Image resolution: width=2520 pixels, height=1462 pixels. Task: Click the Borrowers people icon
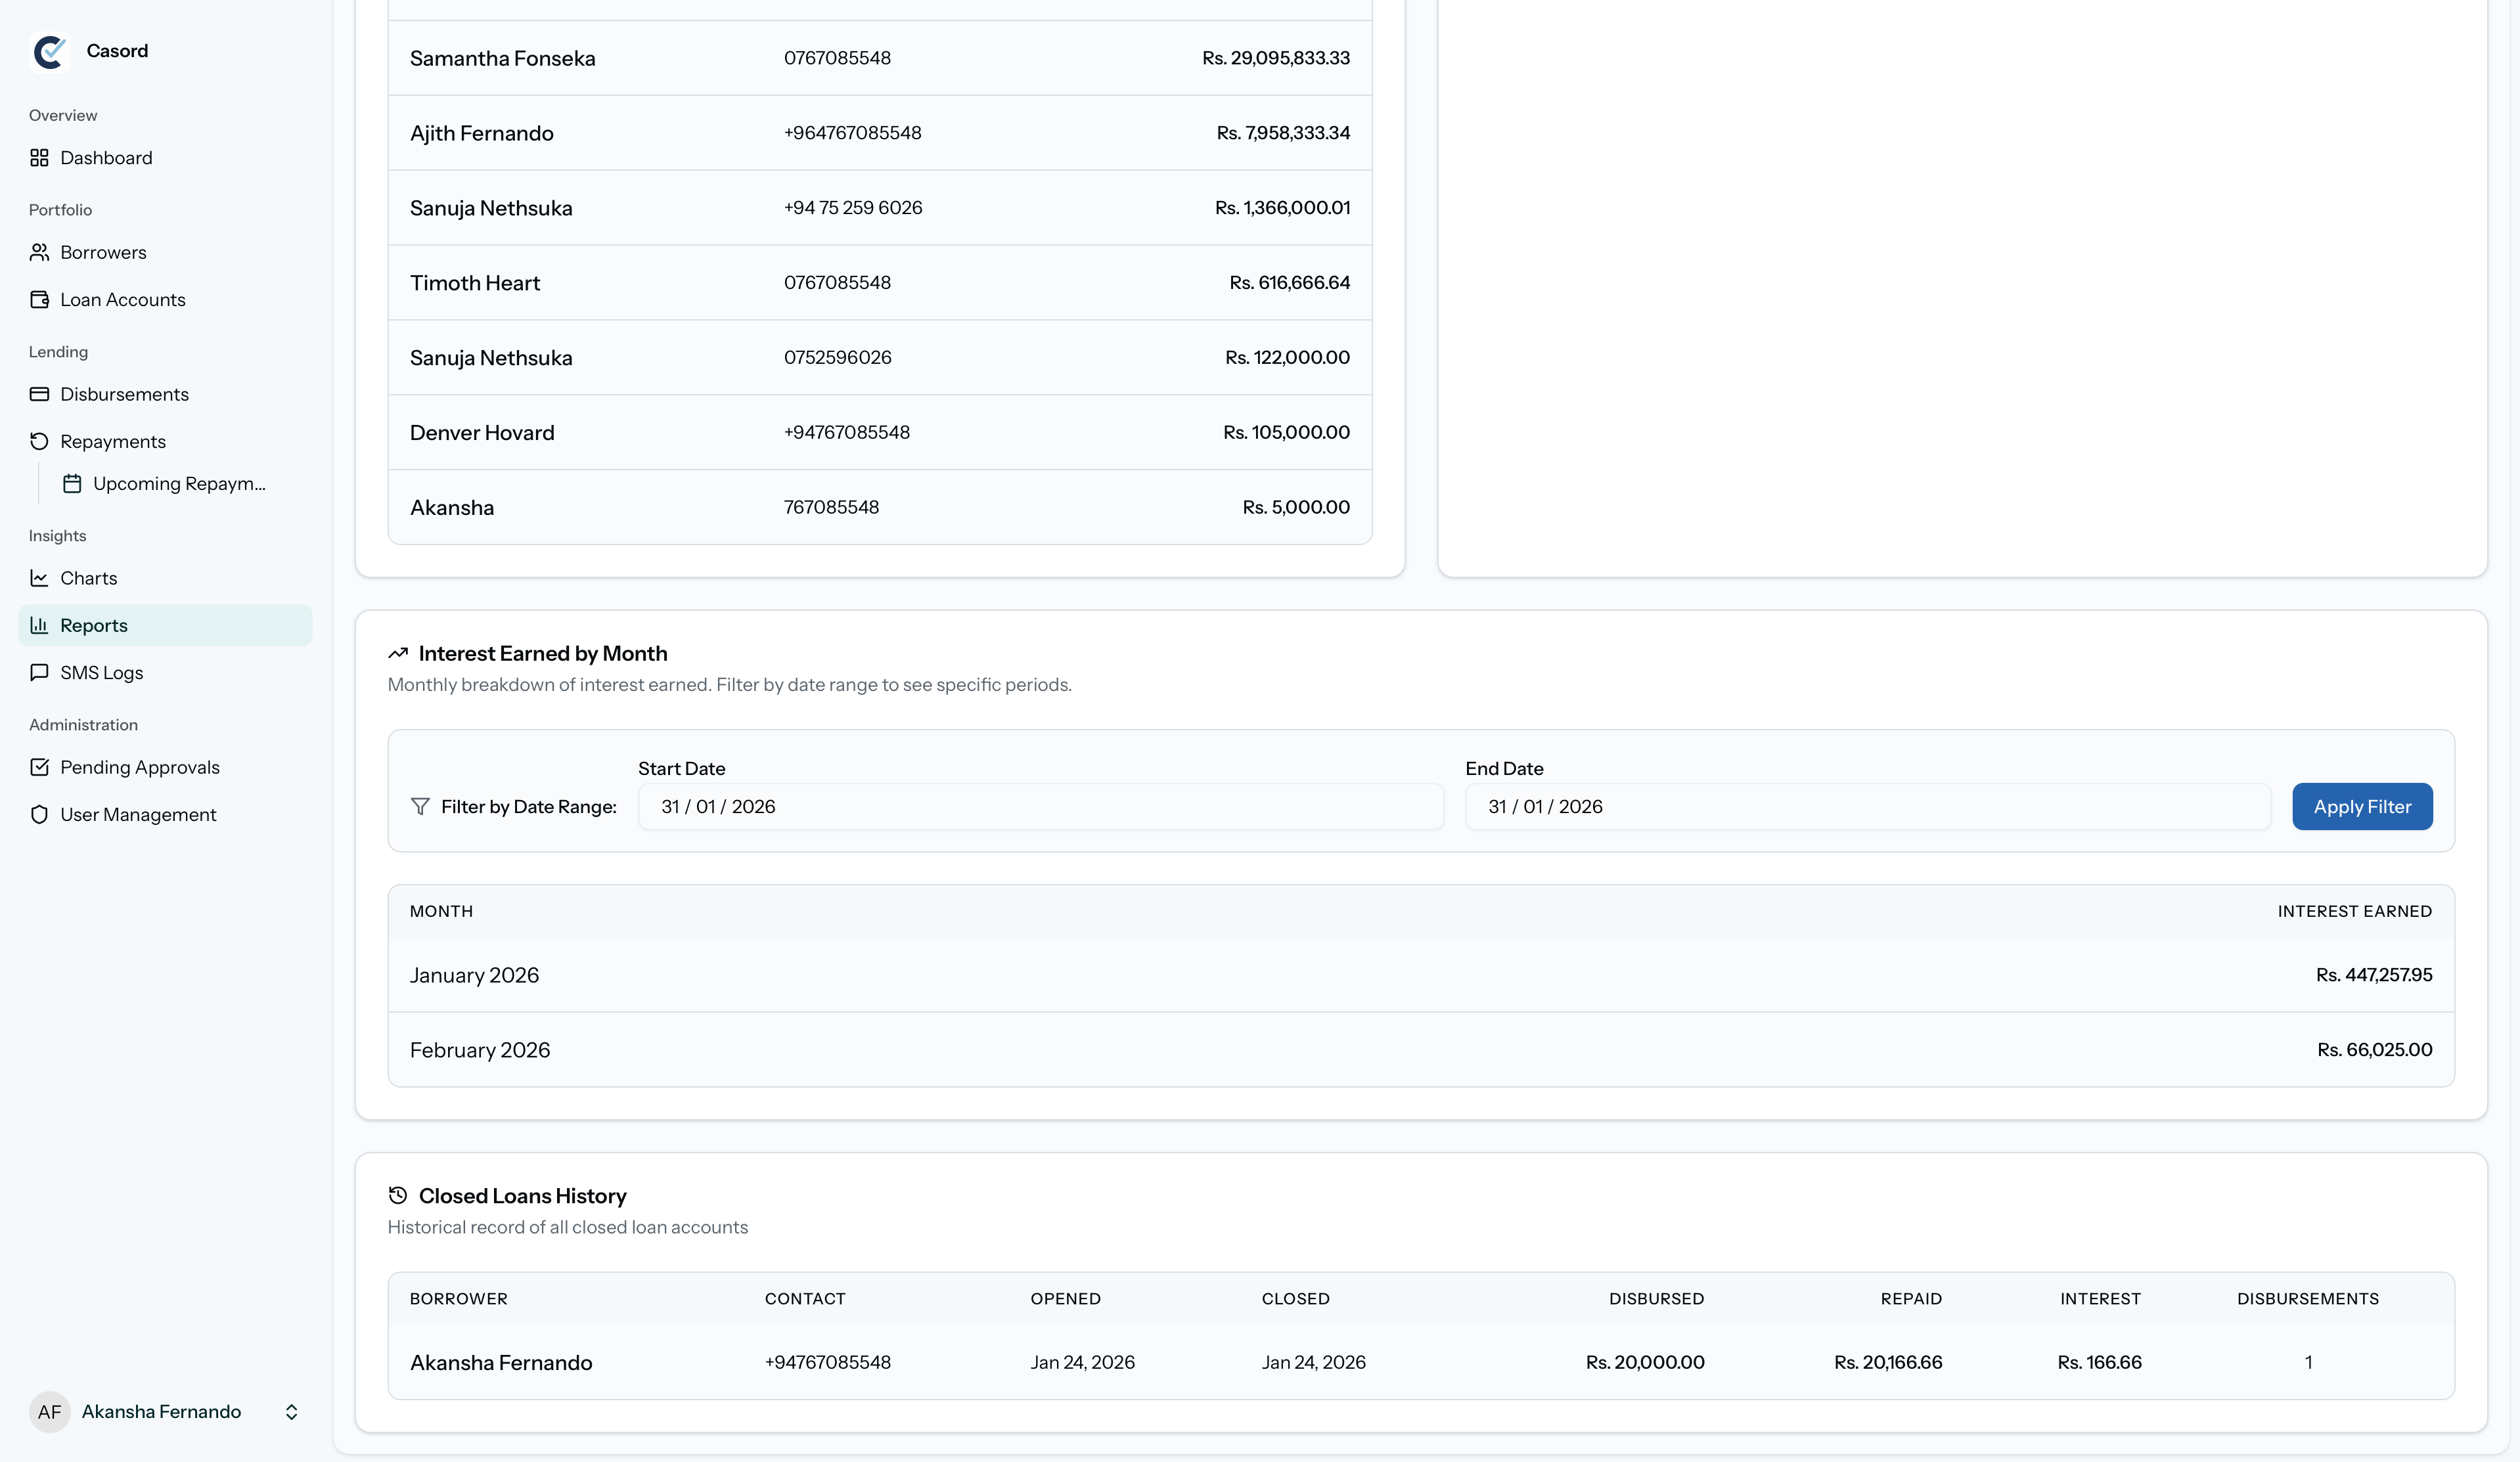pyautogui.click(x=39, y=252)
